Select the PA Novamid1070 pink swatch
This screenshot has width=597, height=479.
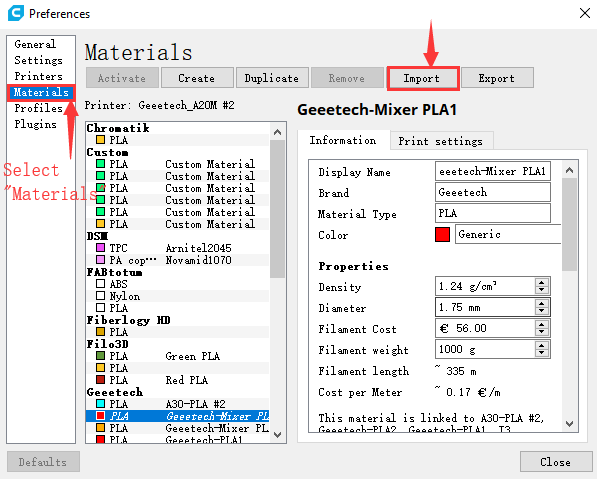[101, 260]
